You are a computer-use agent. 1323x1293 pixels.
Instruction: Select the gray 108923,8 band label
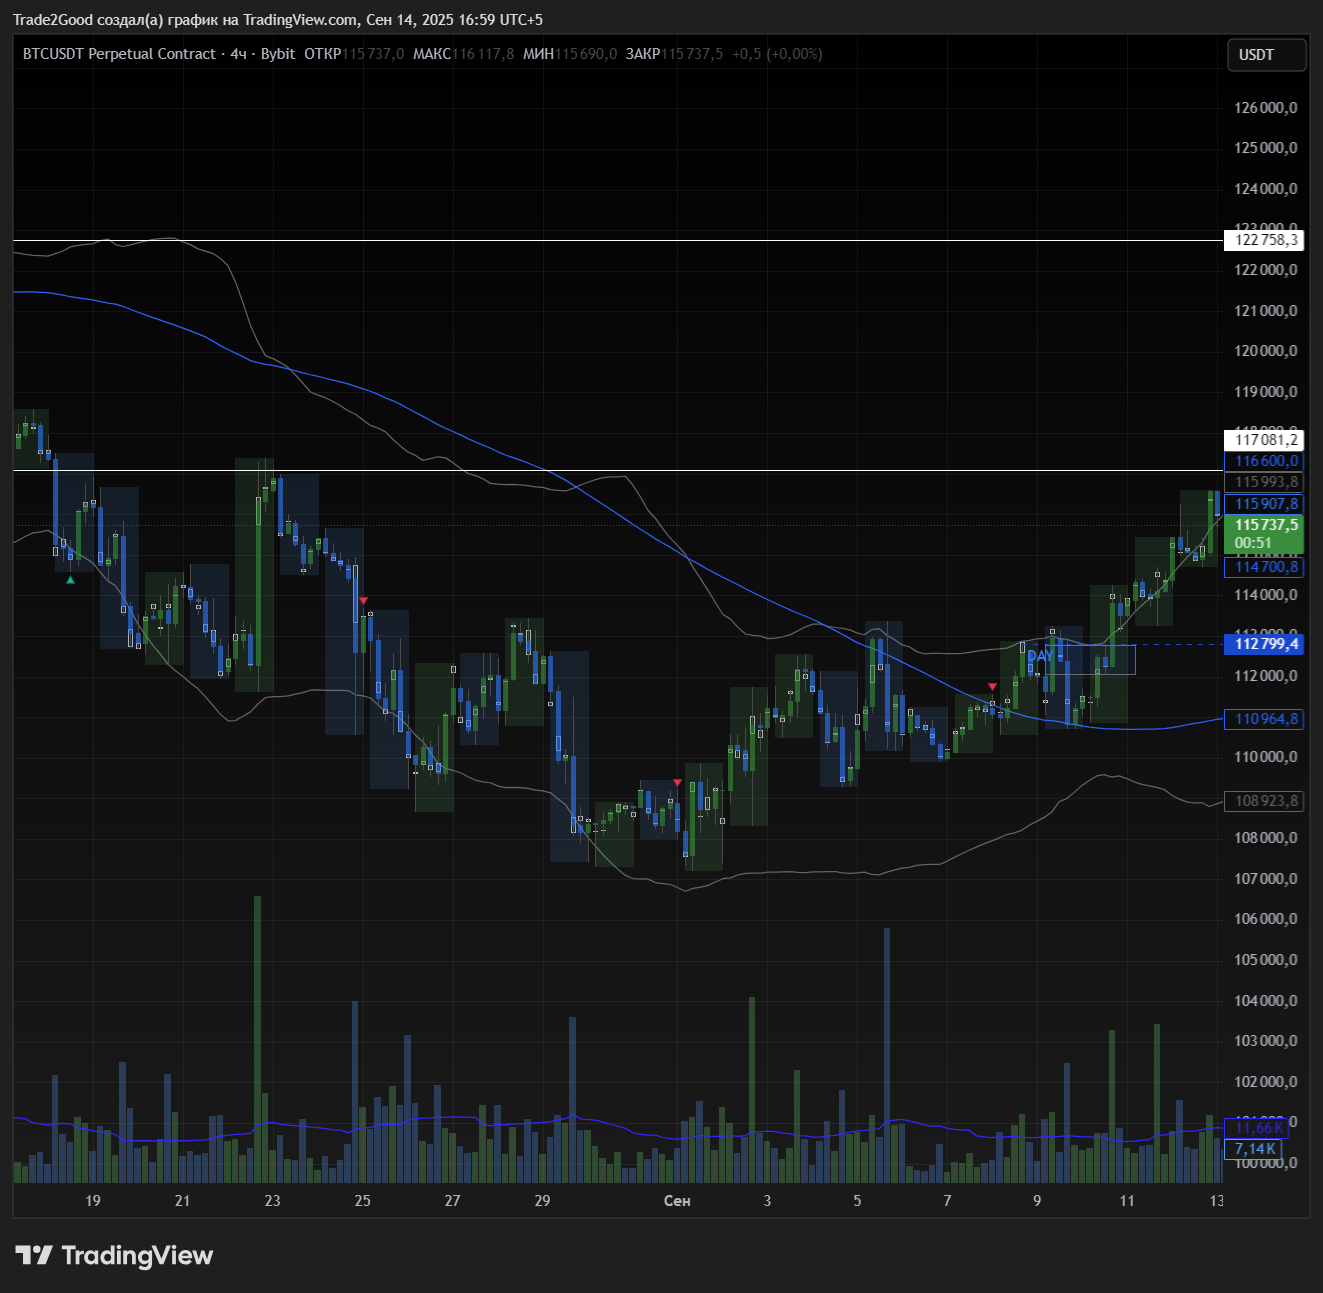1264,801
